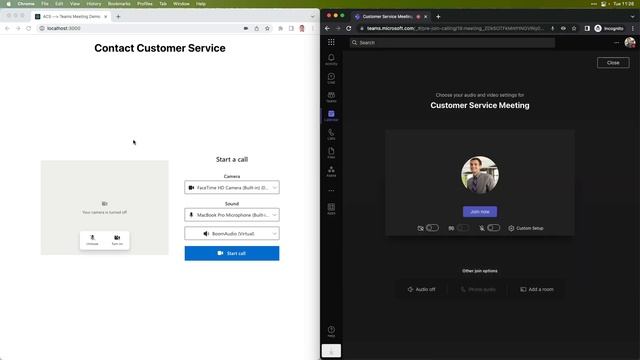640x360 pixels.
Task: Expand microphone dropdown MacBook Pro Microphone
Action: [232, 215]
